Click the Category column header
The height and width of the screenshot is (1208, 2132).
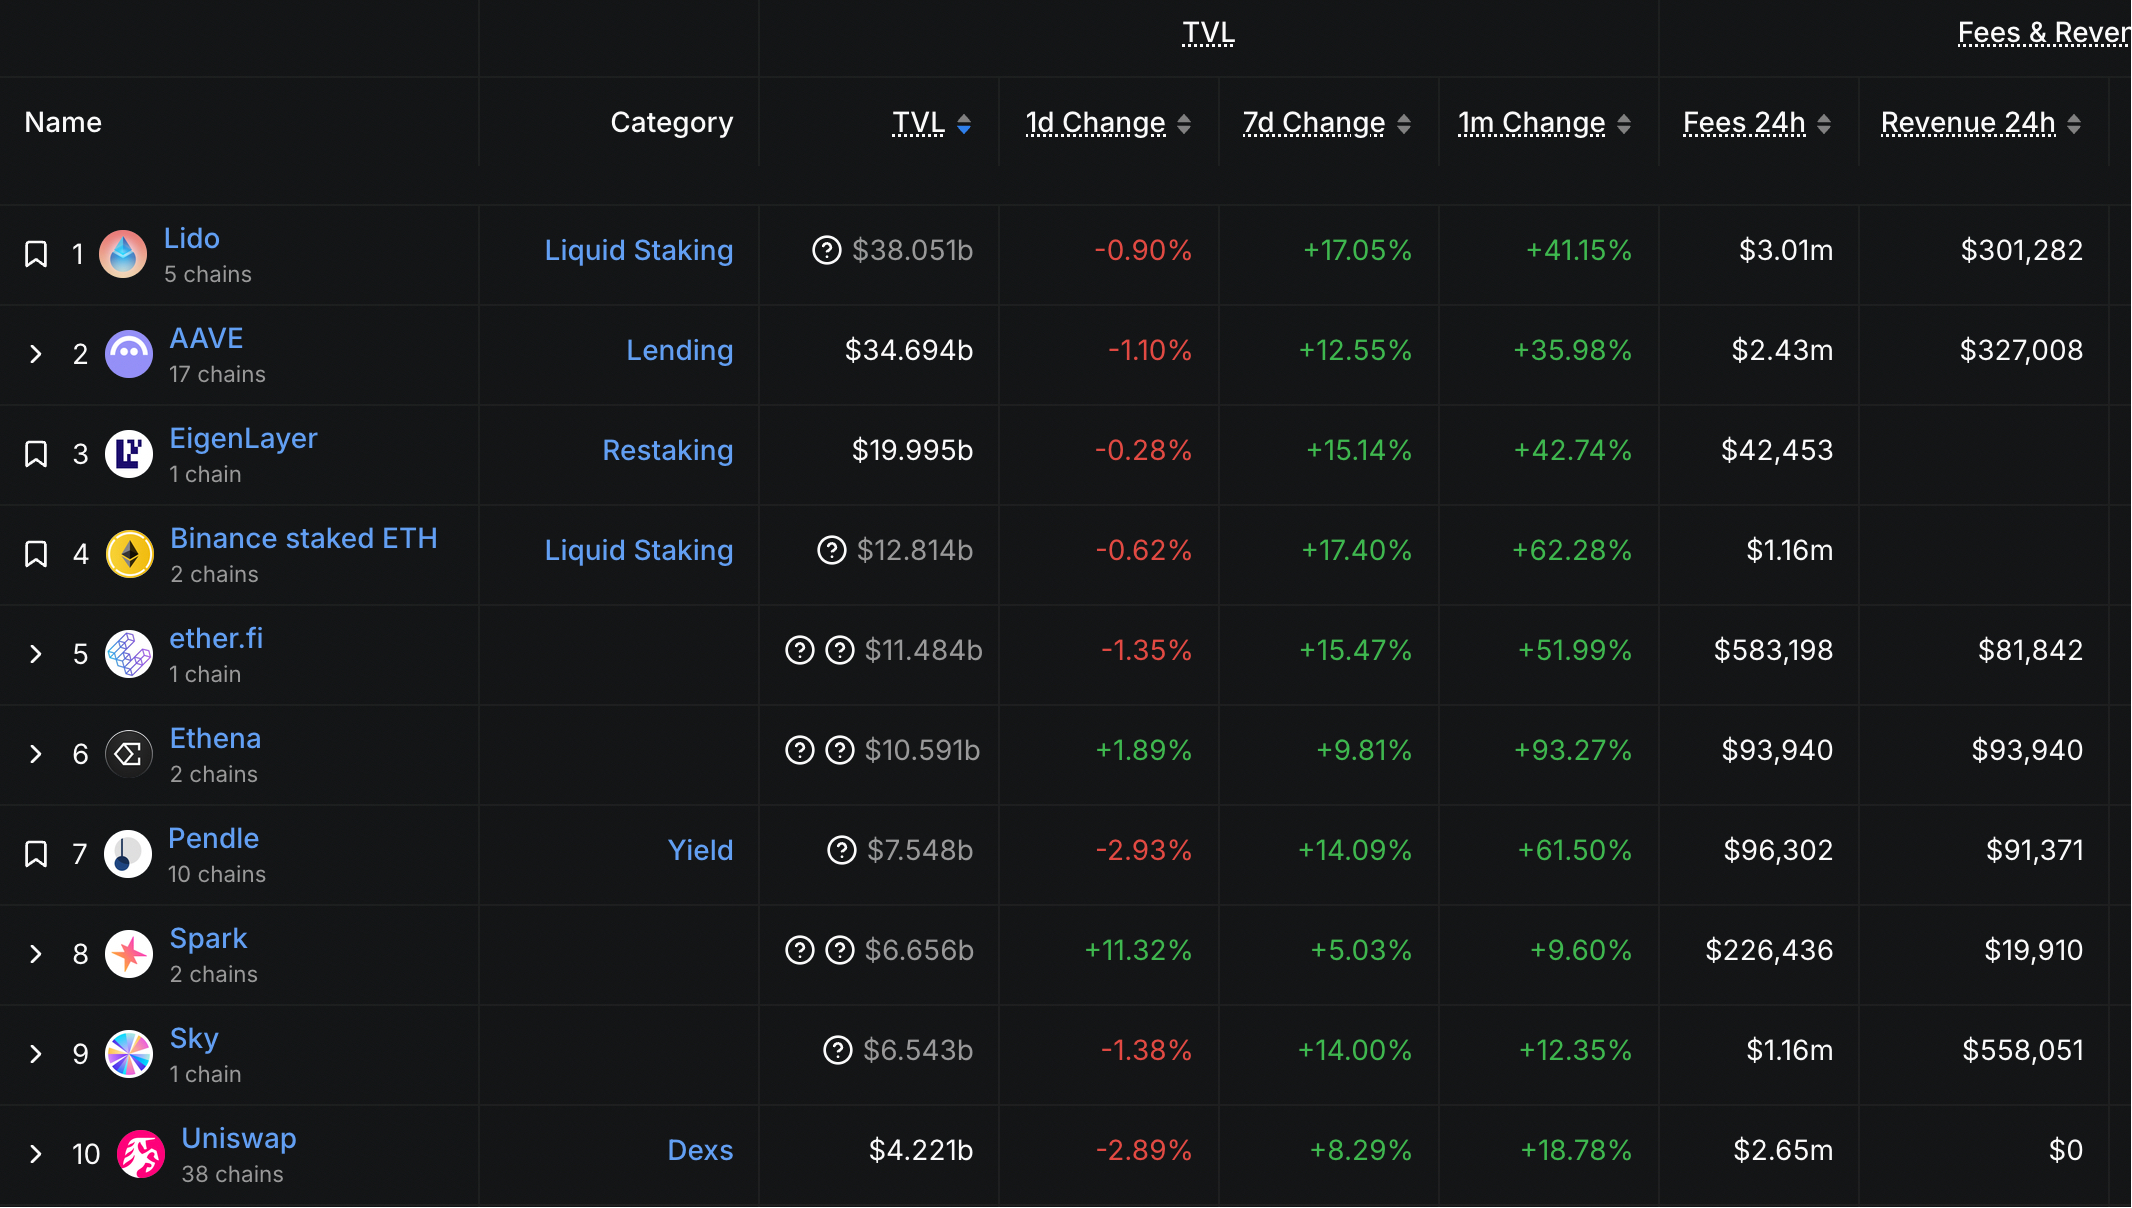click(x=672, y=122)
